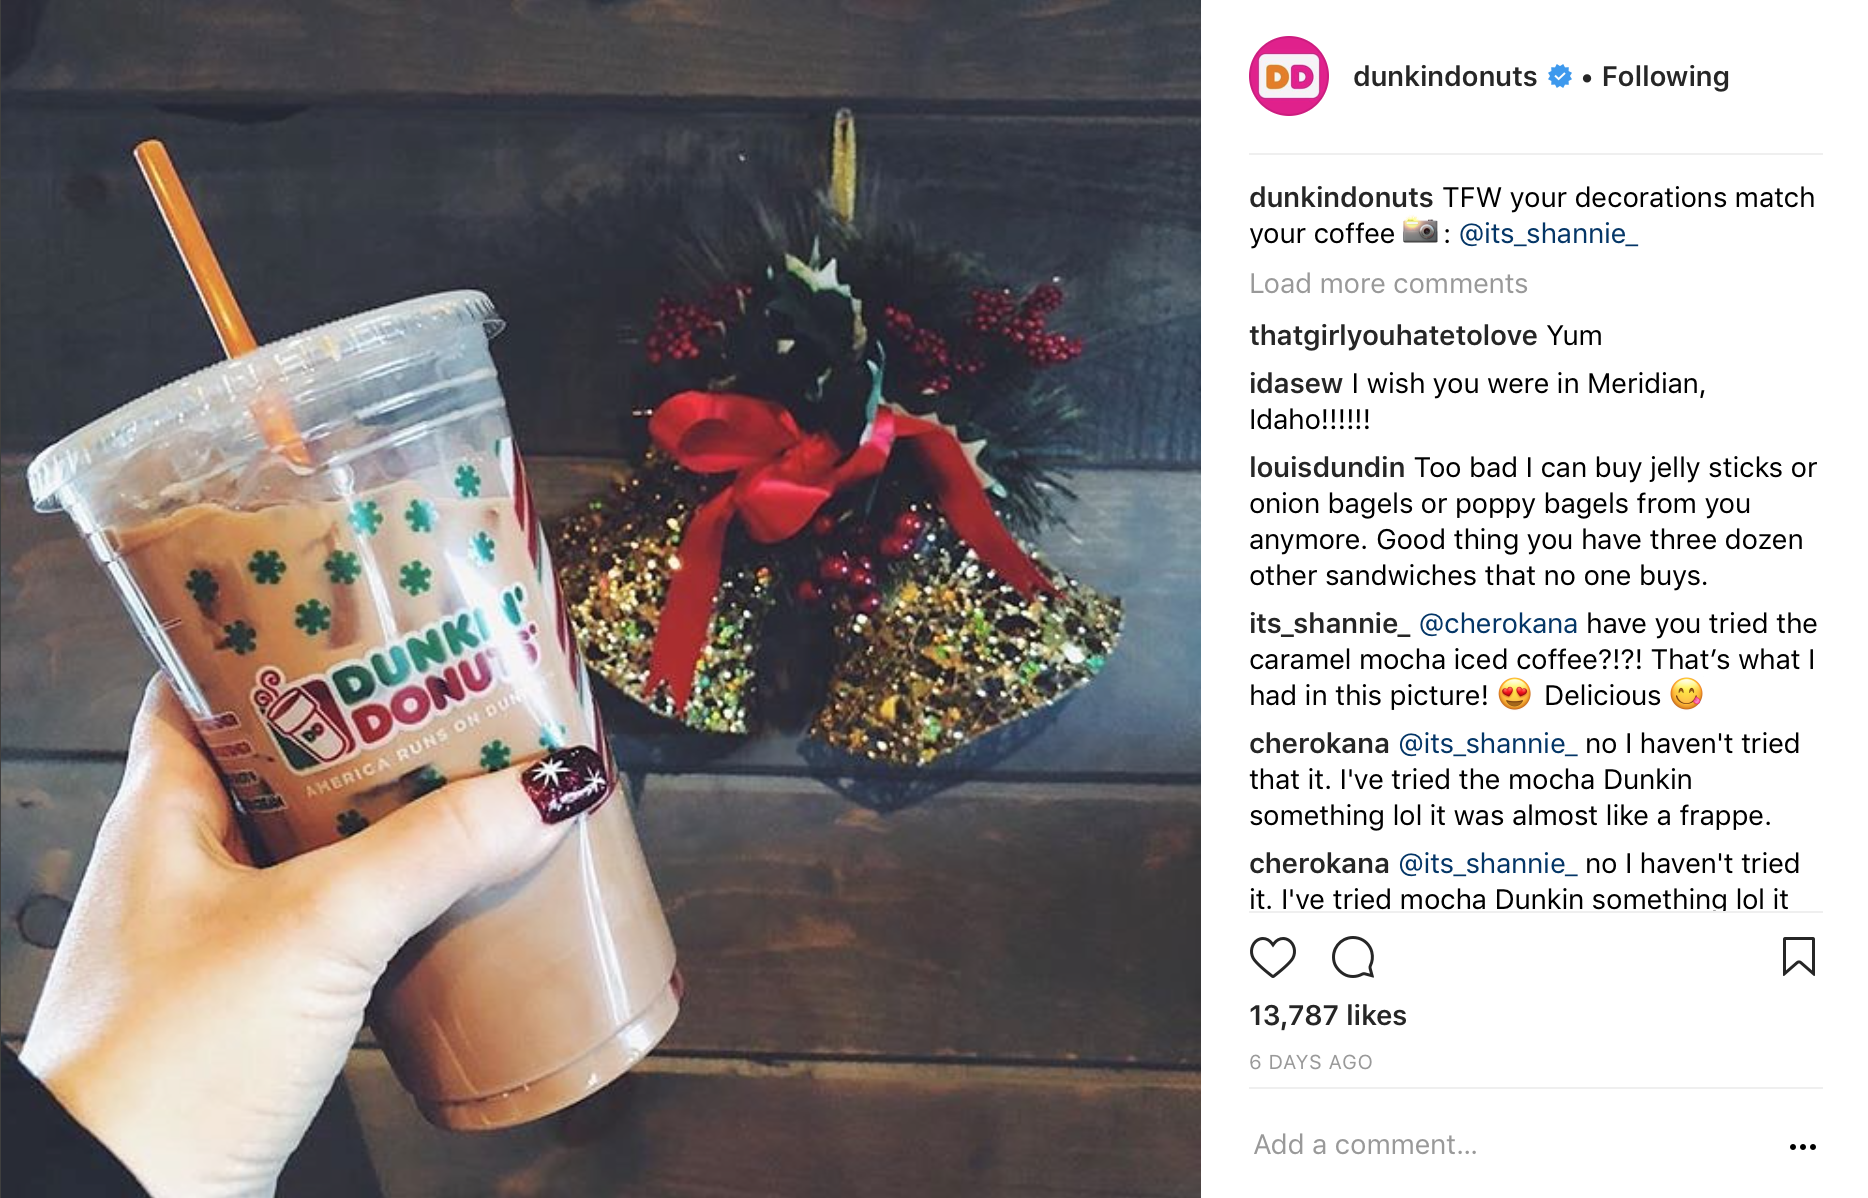Image resolution: width=1868 pixels, height=1198 pixels.
Task: Click the comment speech bubble icon
Action: 1353,957
